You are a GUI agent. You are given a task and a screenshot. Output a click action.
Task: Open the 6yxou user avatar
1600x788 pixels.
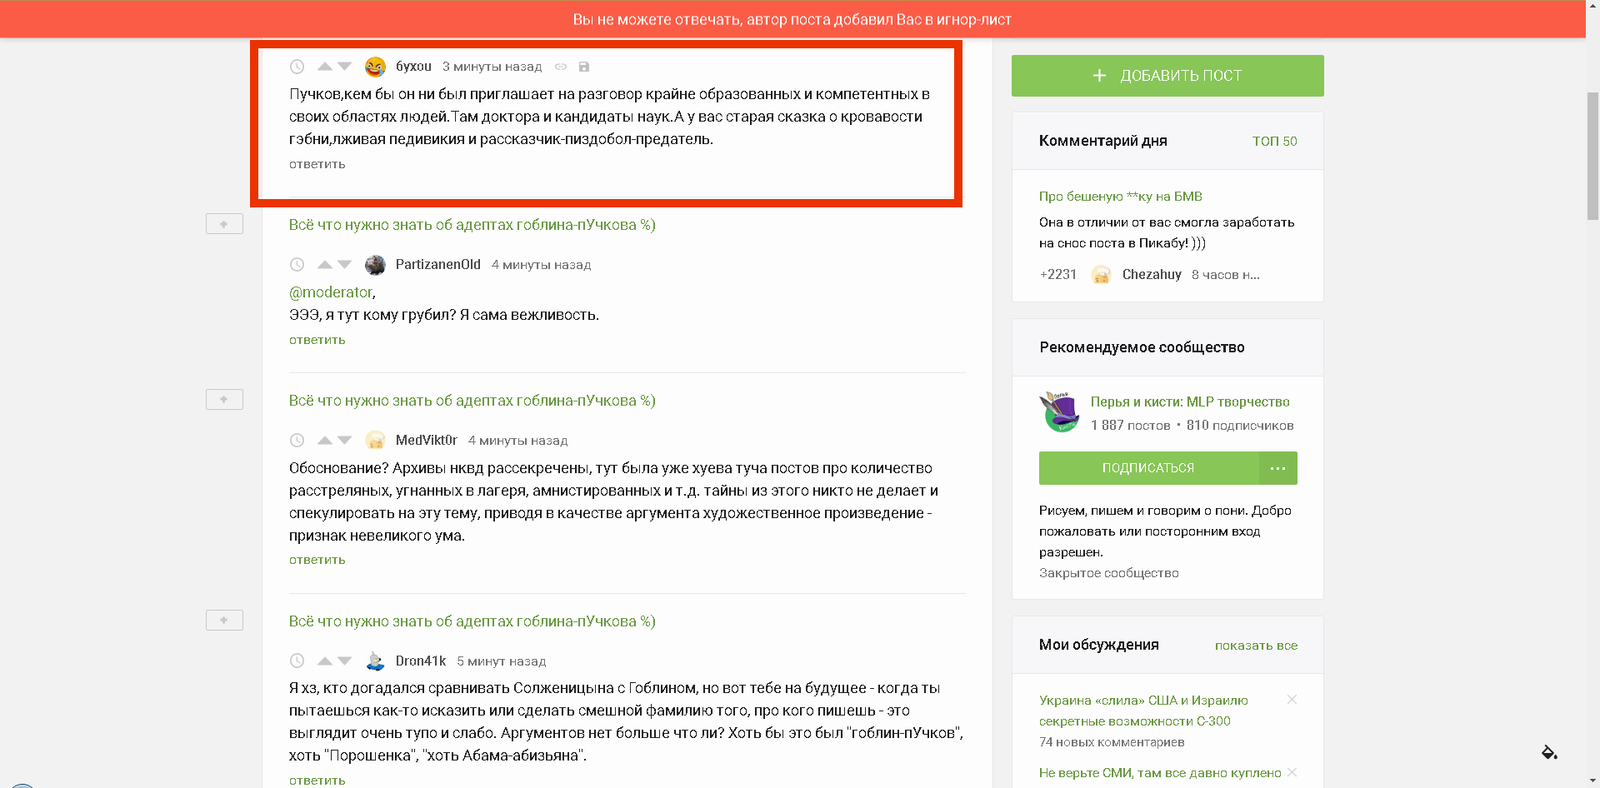coord(375,67)
